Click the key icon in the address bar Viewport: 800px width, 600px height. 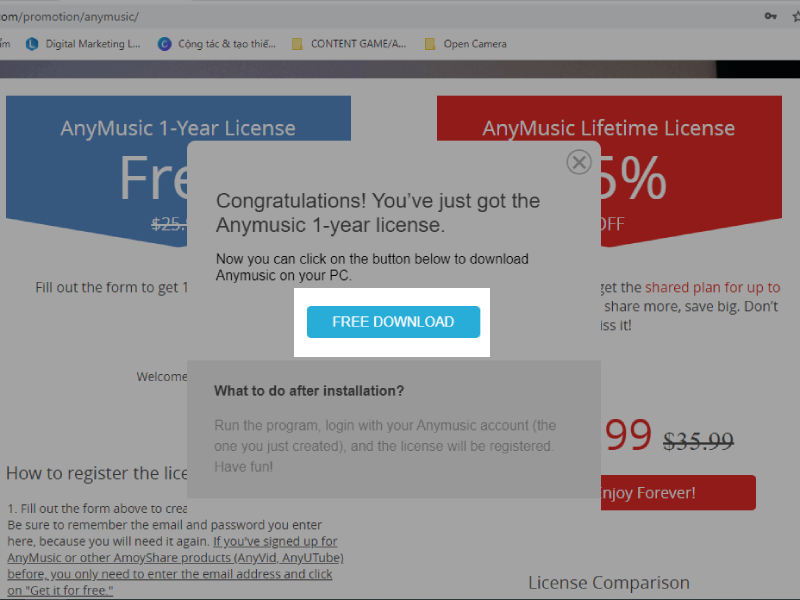(770, 16)
